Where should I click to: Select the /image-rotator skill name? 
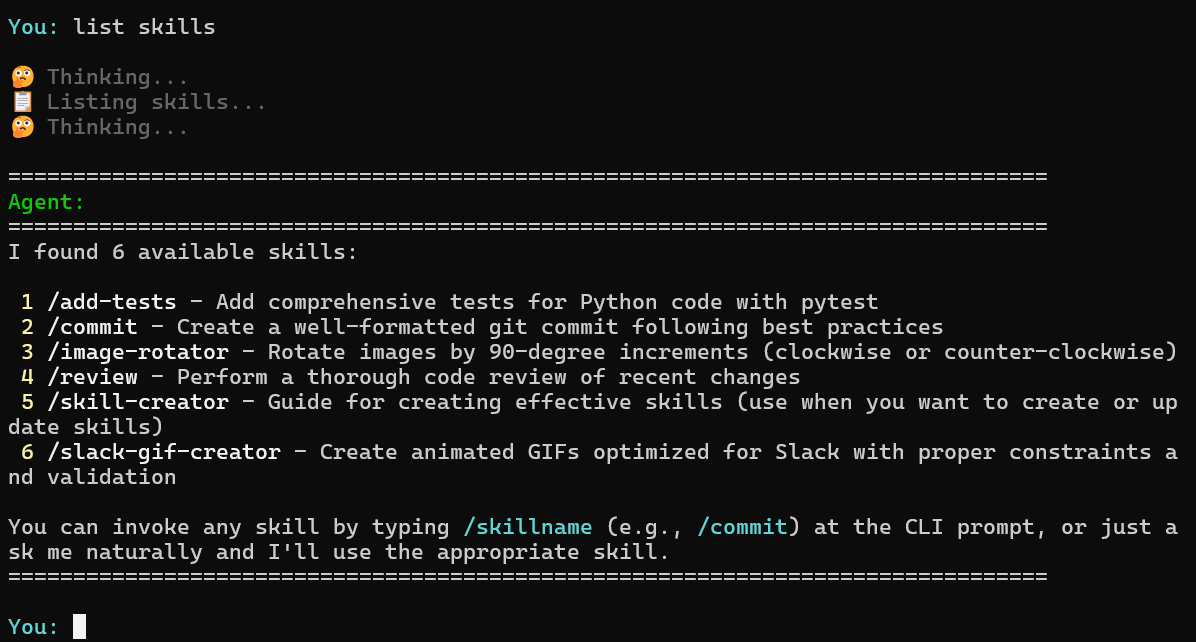(138, 352)
